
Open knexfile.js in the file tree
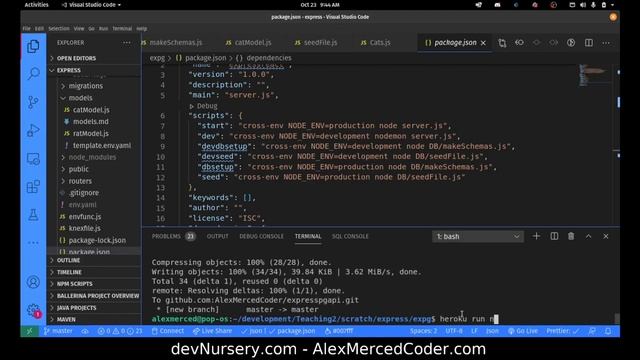(84, 229)
